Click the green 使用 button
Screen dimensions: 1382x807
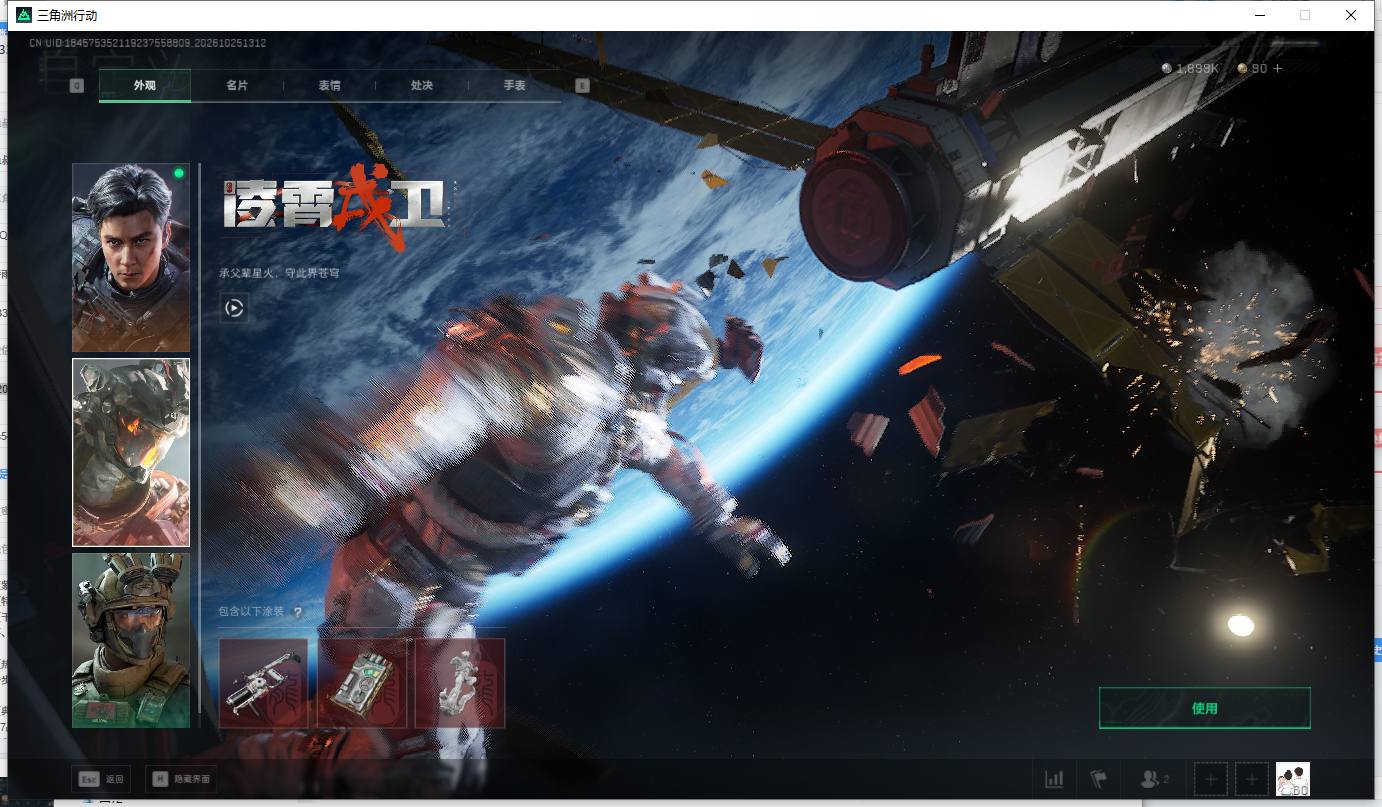(1204, 708)
